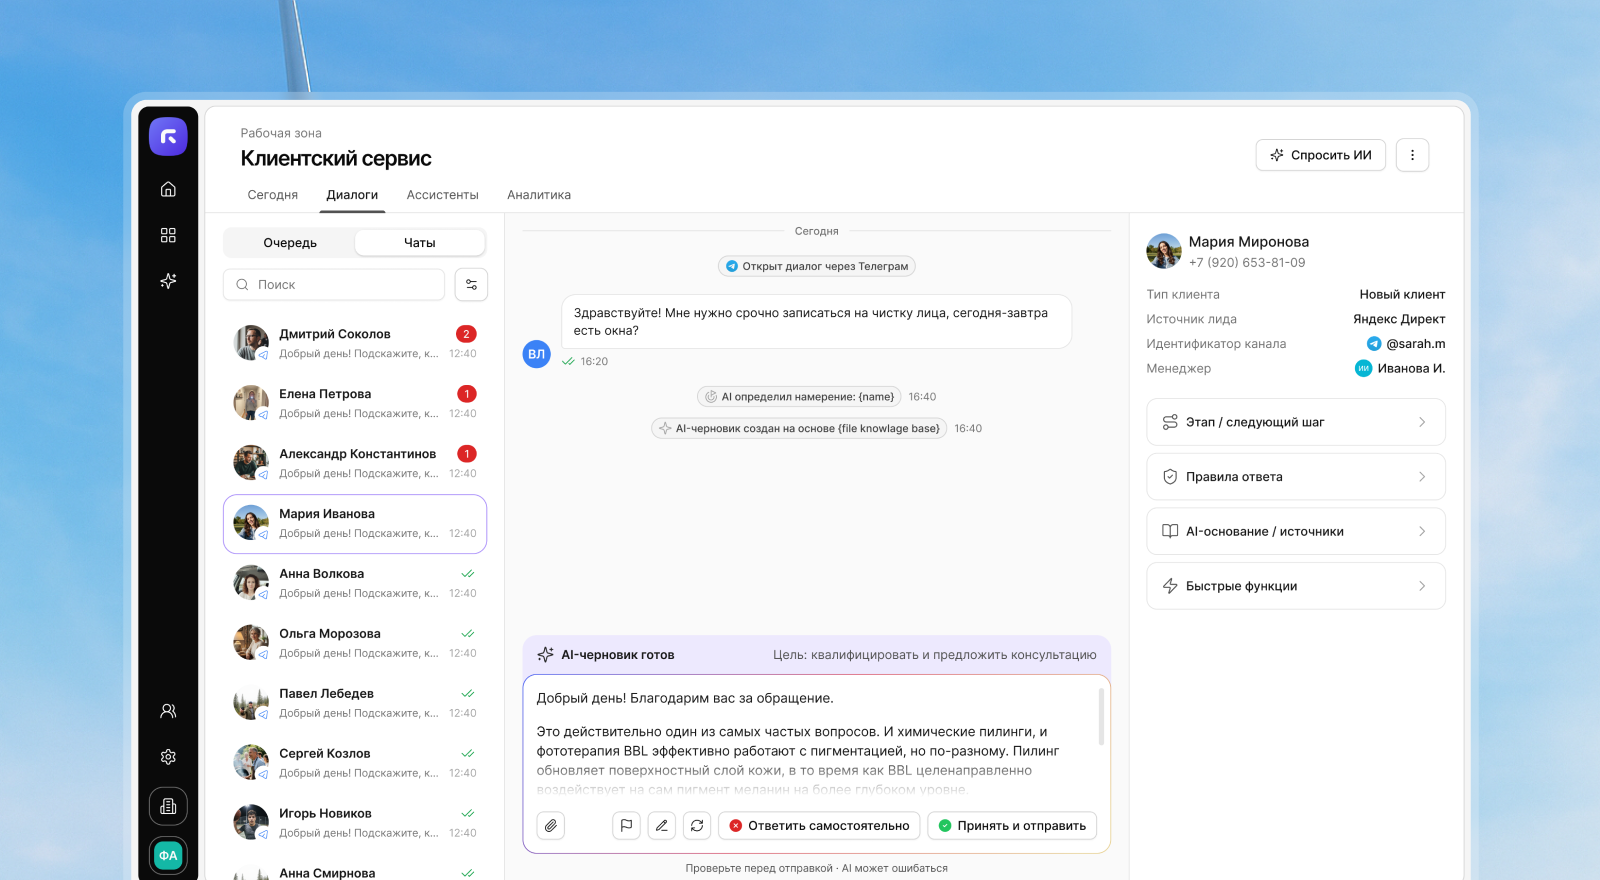The image size is (1600, 880).
Task: Open chat with Анна Волкова
Action: [355, 583]
